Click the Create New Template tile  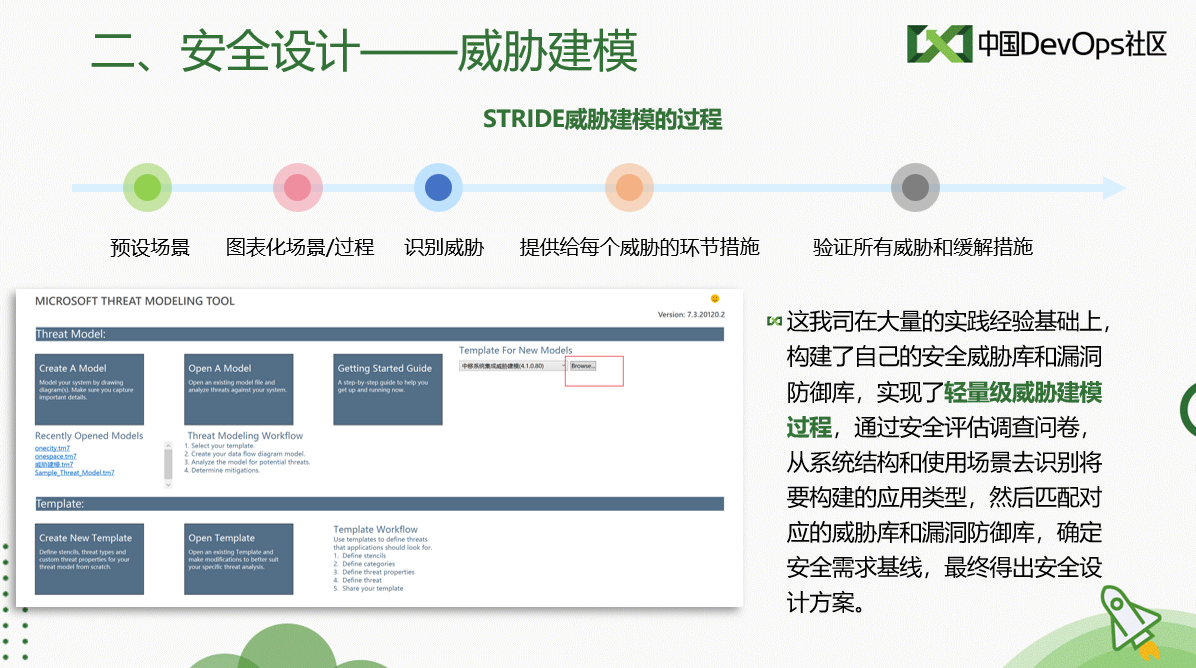pos(89,559)
